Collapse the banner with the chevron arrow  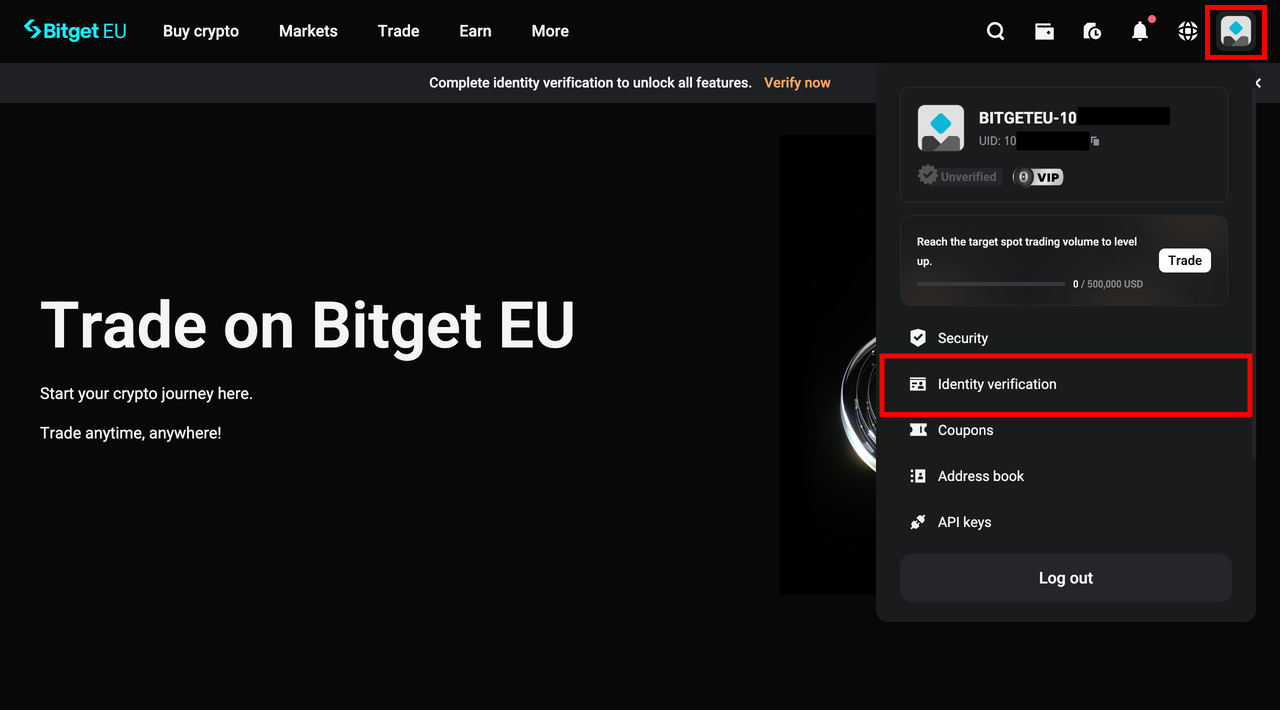tap(1258, 83)
